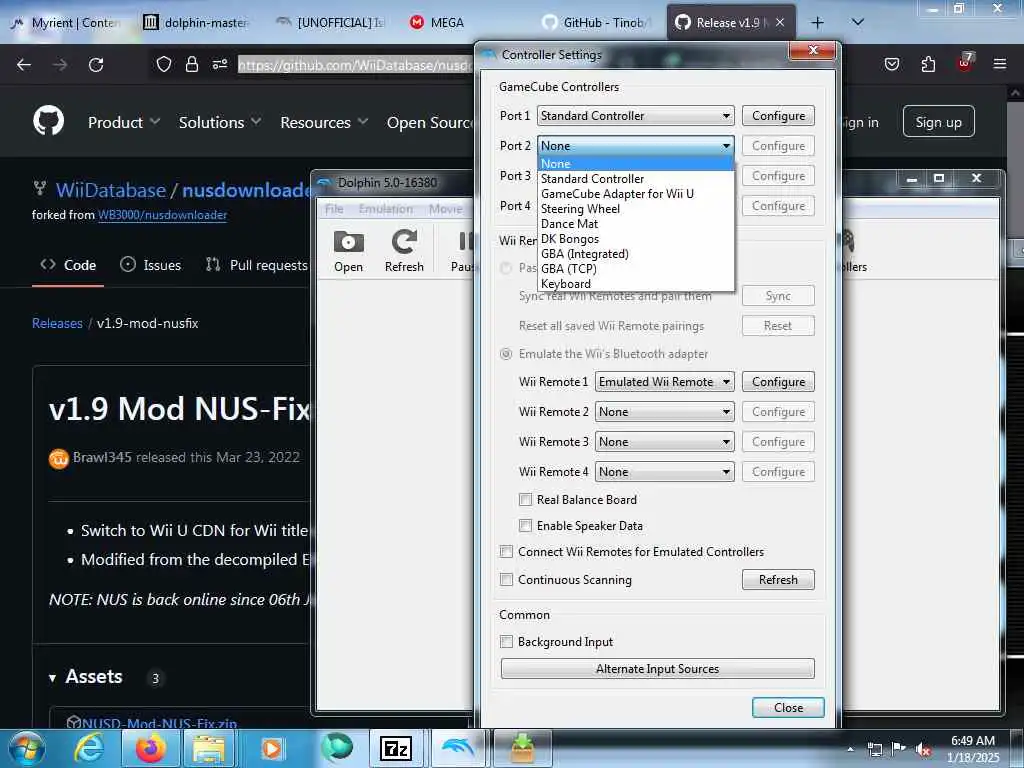The image size is (1024, 768).
Task: Open the list all tabs chevron
Action: pyautogui.click(x=858, y=22)
